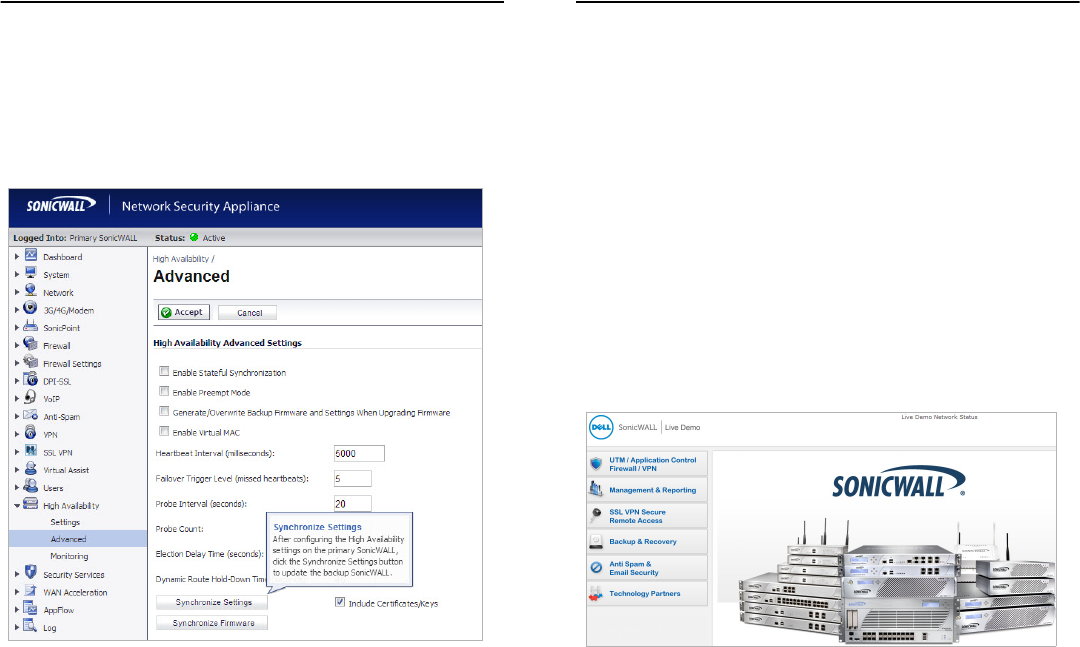The width and height of the screenshot is (1080, 647).
Task: Click the SonicPoint access point icon
Action: click(31, 326)
